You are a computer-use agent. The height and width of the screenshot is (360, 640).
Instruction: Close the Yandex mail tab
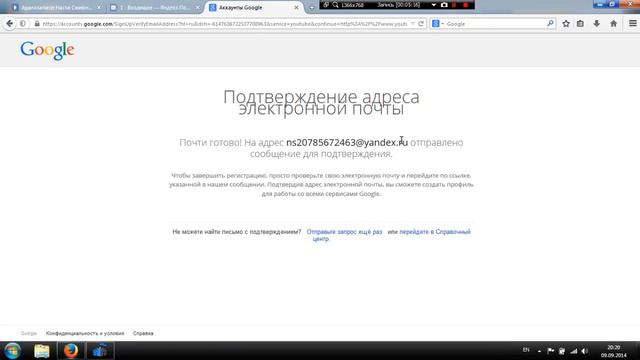click(198, 7)
